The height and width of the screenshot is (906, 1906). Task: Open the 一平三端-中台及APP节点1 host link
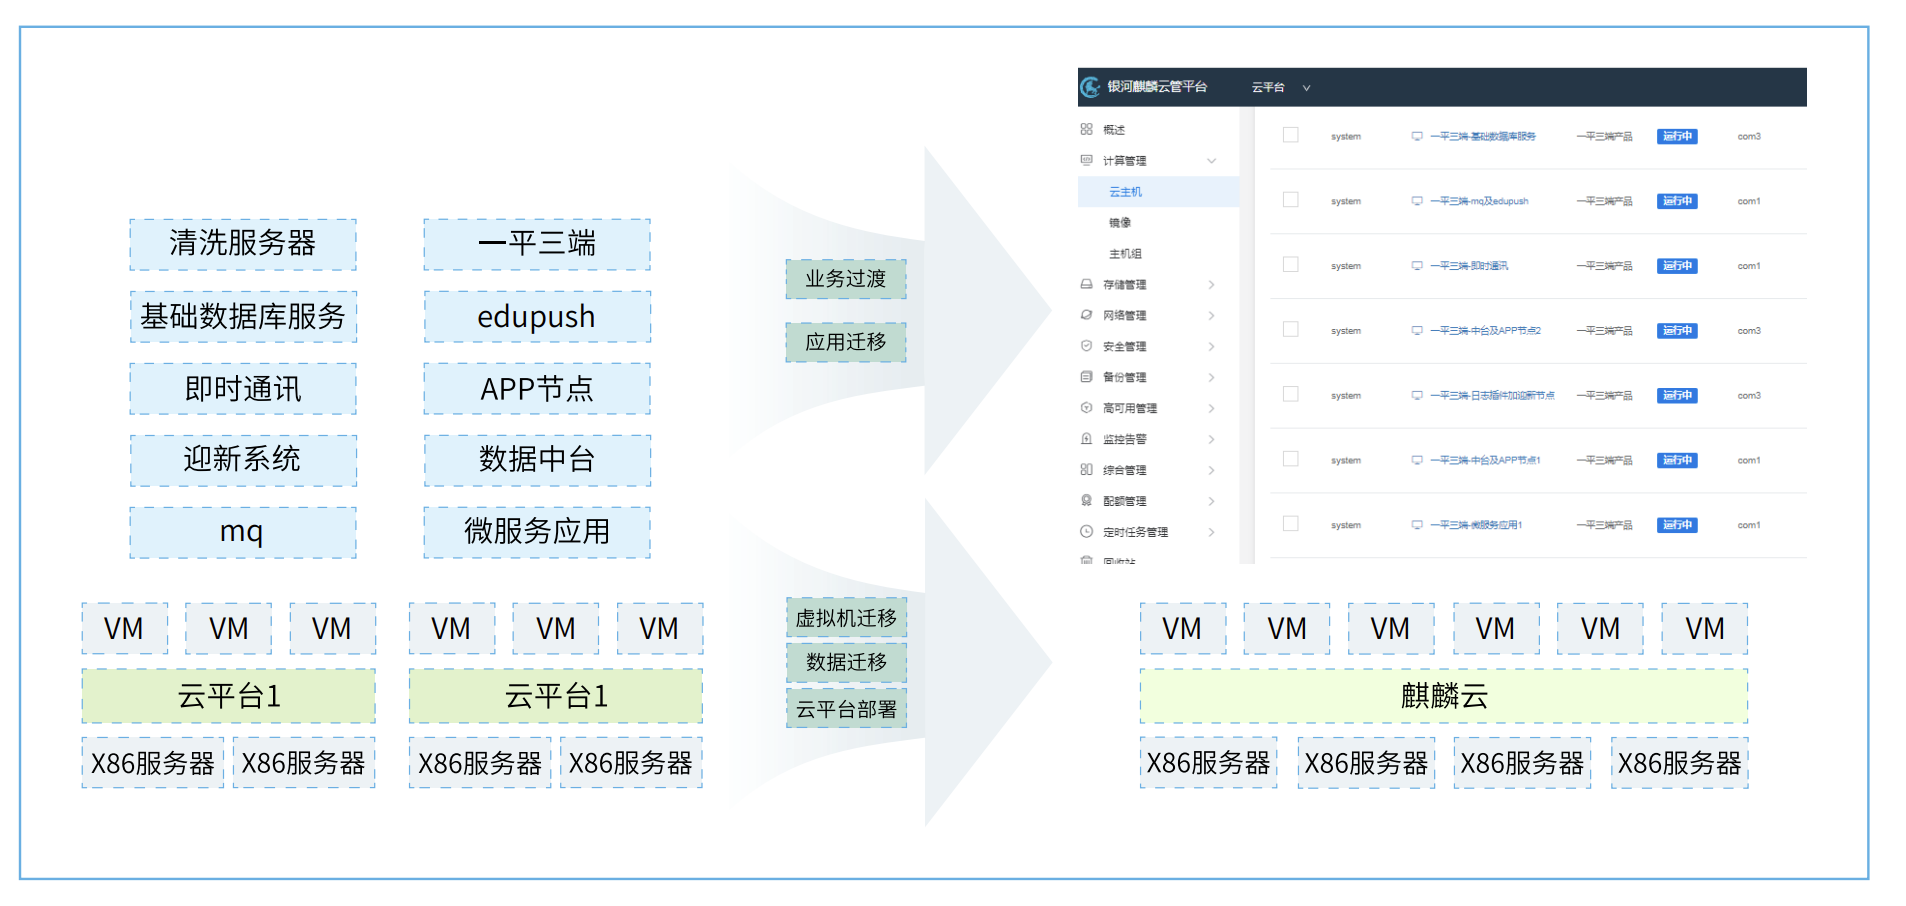(1486, 461)
